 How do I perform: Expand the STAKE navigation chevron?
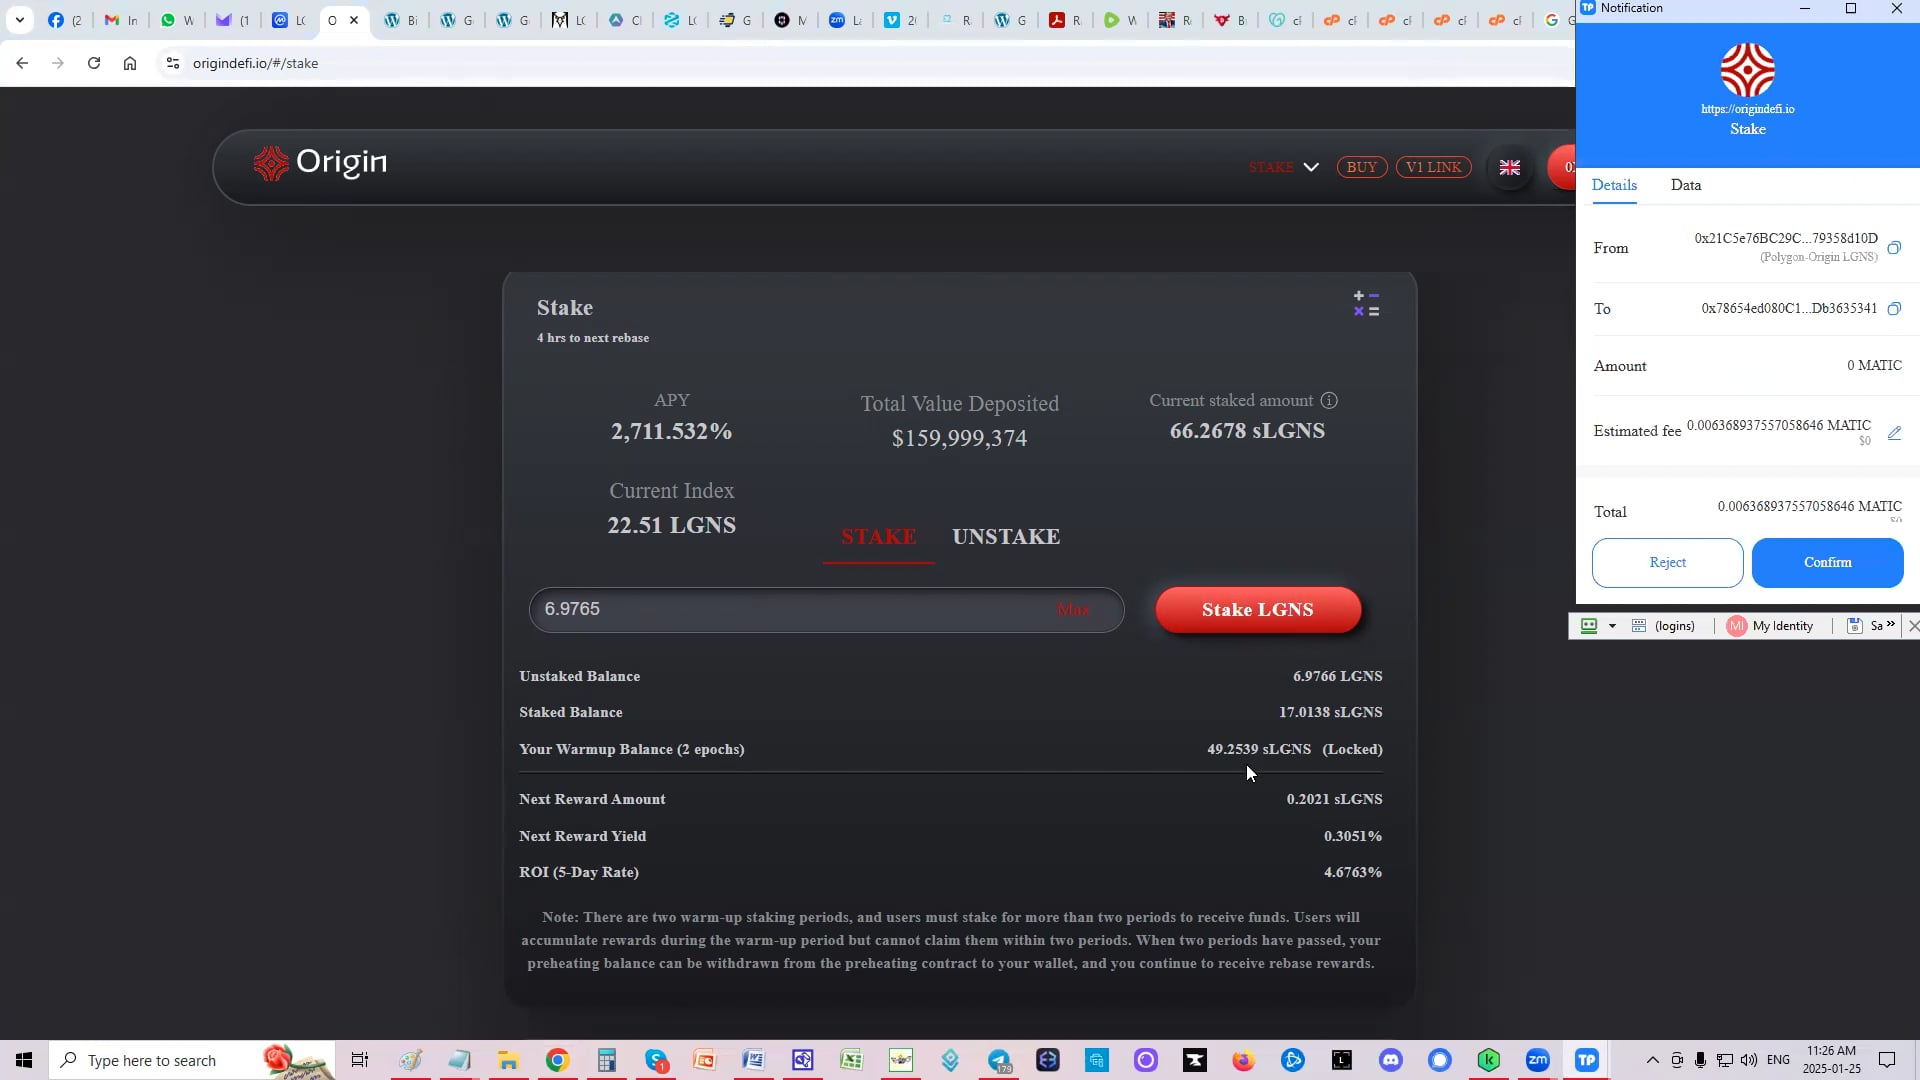tap(1311, 167)
